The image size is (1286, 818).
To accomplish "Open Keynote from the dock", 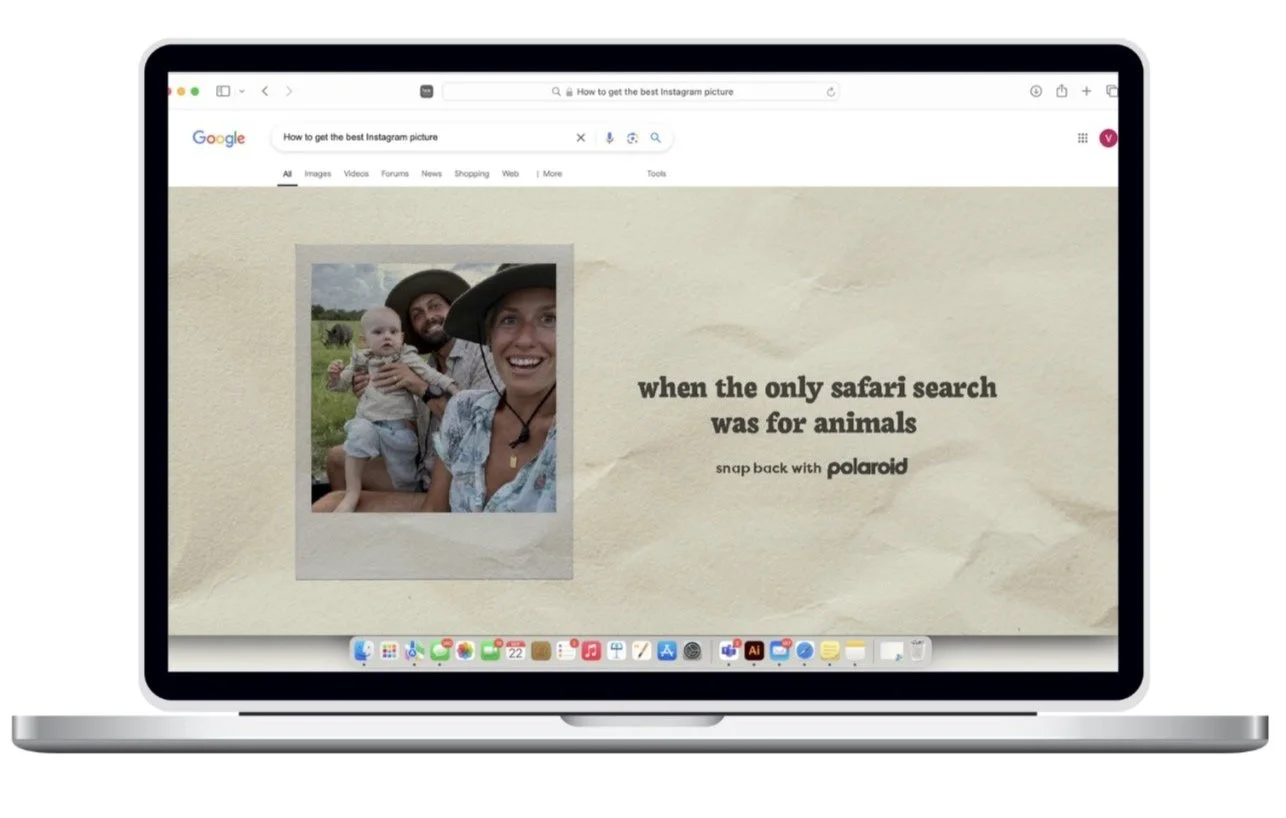I will click(x=617, y=651).
